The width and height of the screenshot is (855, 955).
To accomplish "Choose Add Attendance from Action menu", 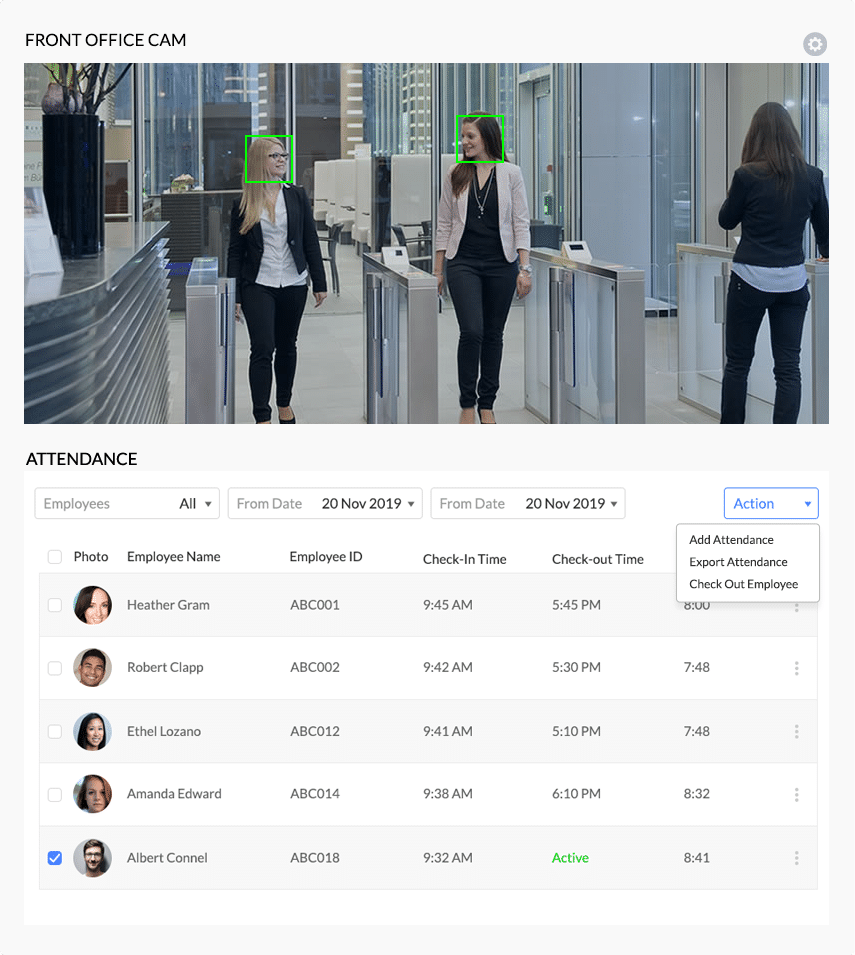I will [x=731, y=540].
